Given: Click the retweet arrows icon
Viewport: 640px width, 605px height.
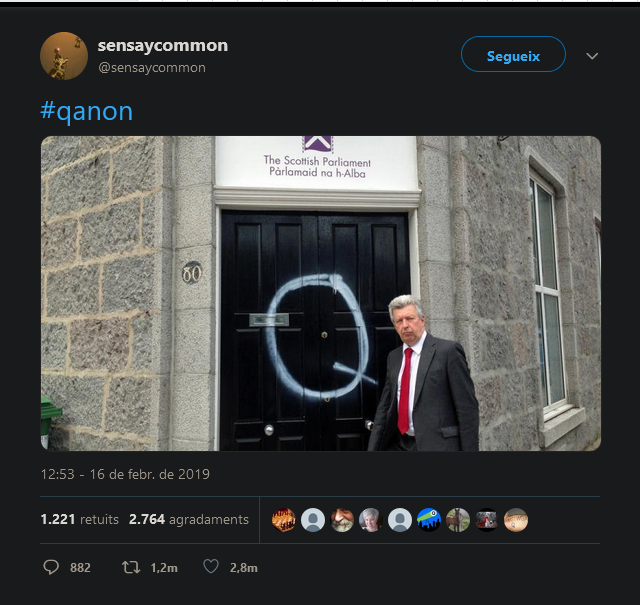Looking at the screenshot, I should click(131, 567).
